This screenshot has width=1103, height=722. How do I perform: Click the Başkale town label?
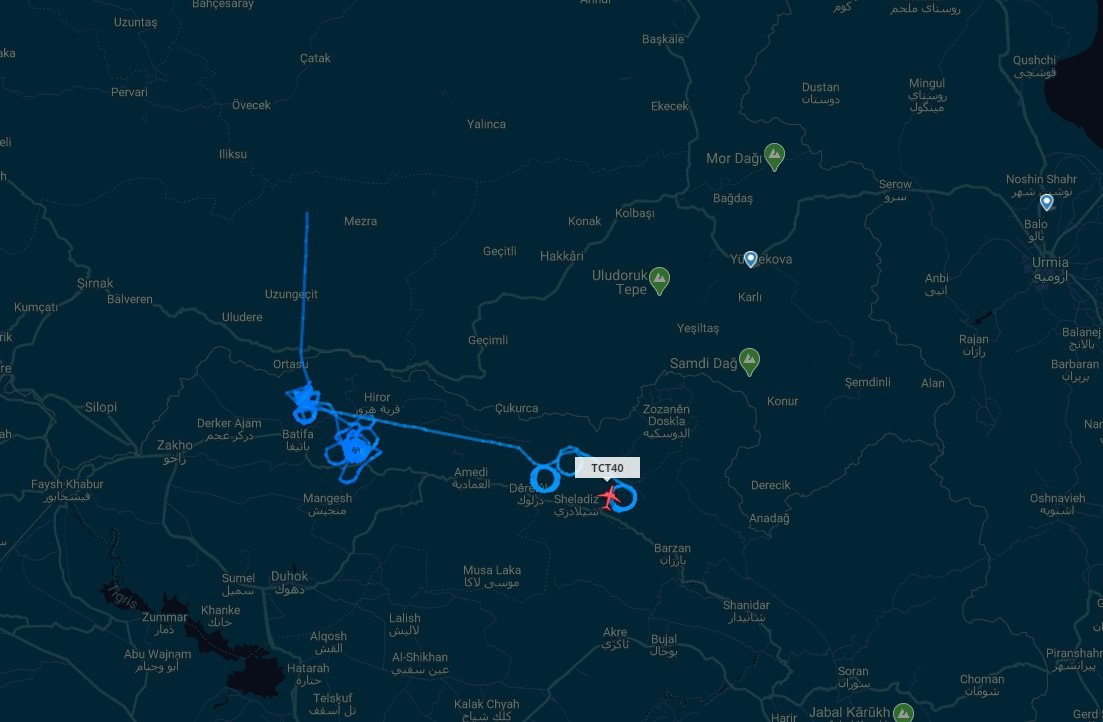click(x=663, y=39)
